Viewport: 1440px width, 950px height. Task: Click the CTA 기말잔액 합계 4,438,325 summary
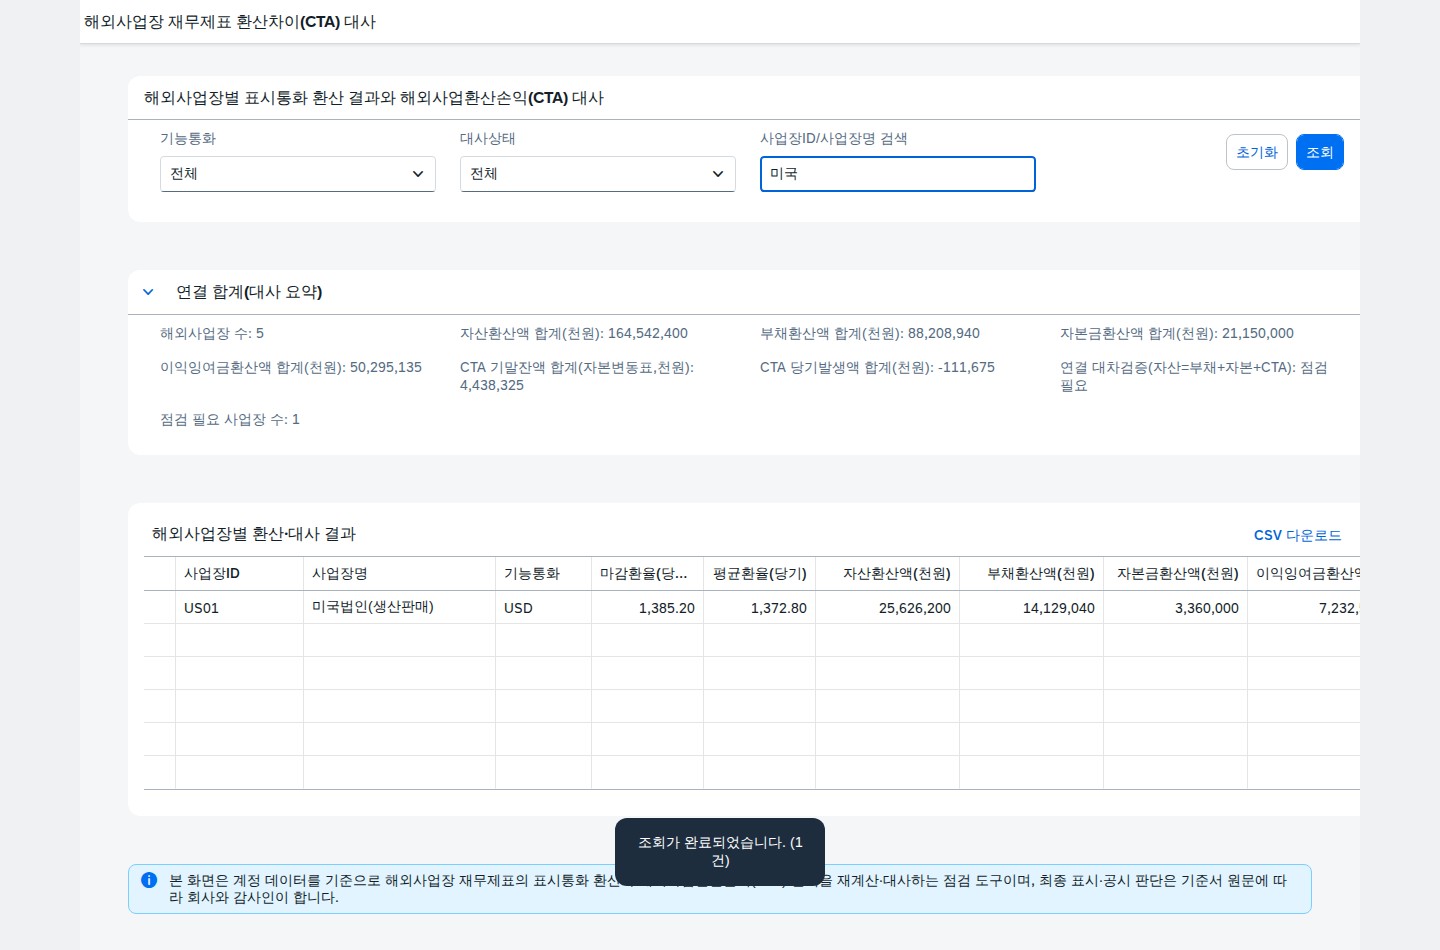coord(577,376)
